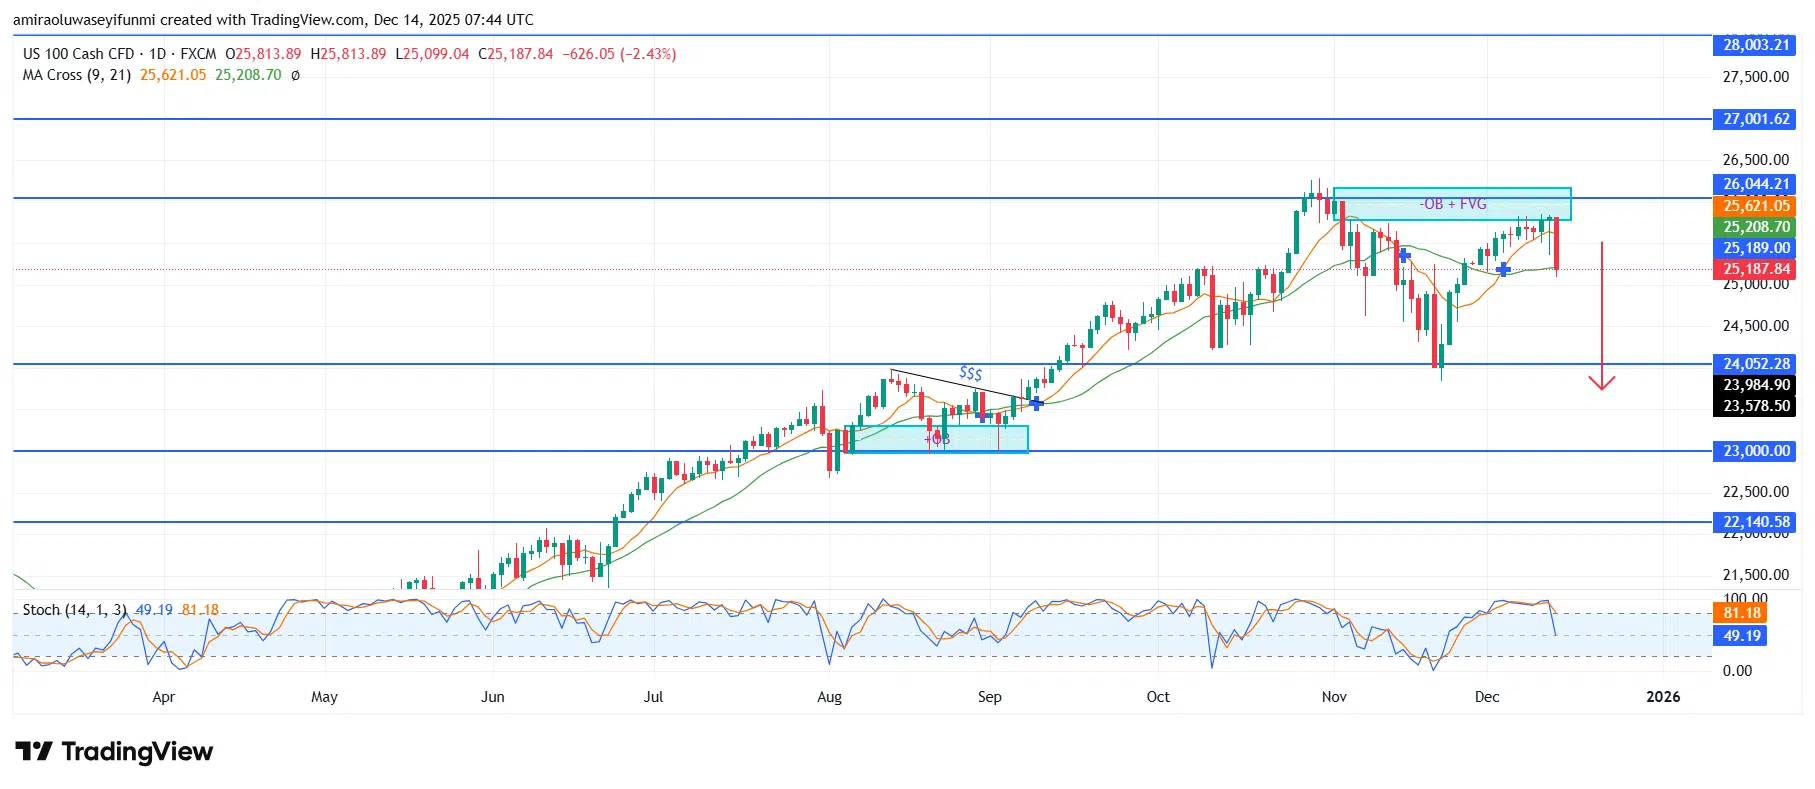Click the 2026 label on time axis

pos(1663,697)
